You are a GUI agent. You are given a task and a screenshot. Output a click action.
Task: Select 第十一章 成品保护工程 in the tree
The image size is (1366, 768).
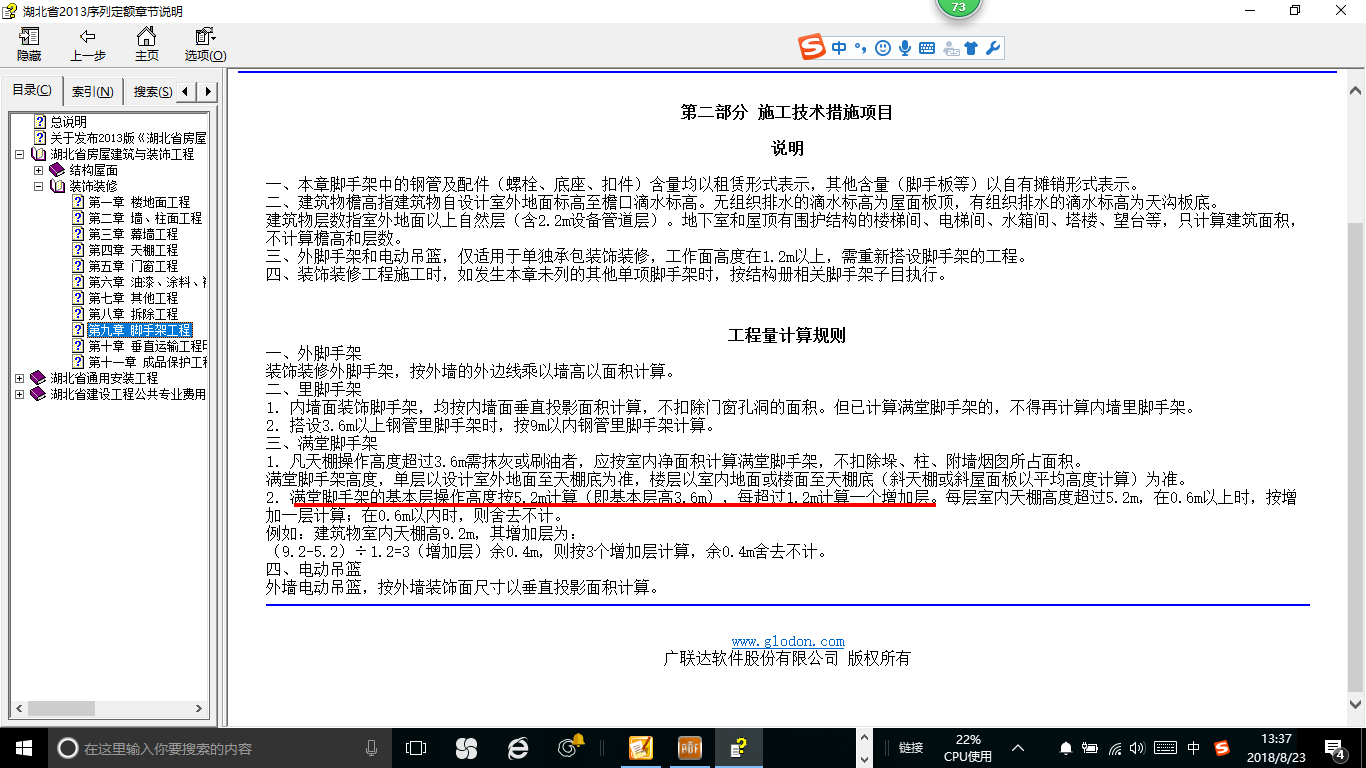click(147, 362)
